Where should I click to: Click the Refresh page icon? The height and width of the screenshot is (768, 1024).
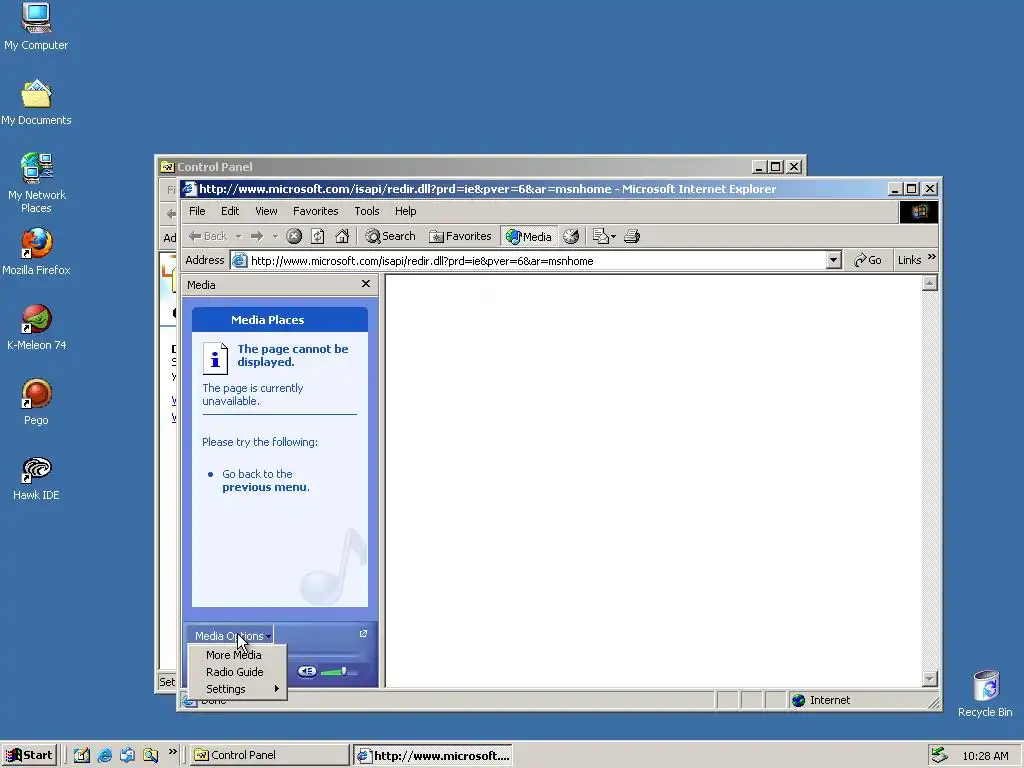pos(317,236)
